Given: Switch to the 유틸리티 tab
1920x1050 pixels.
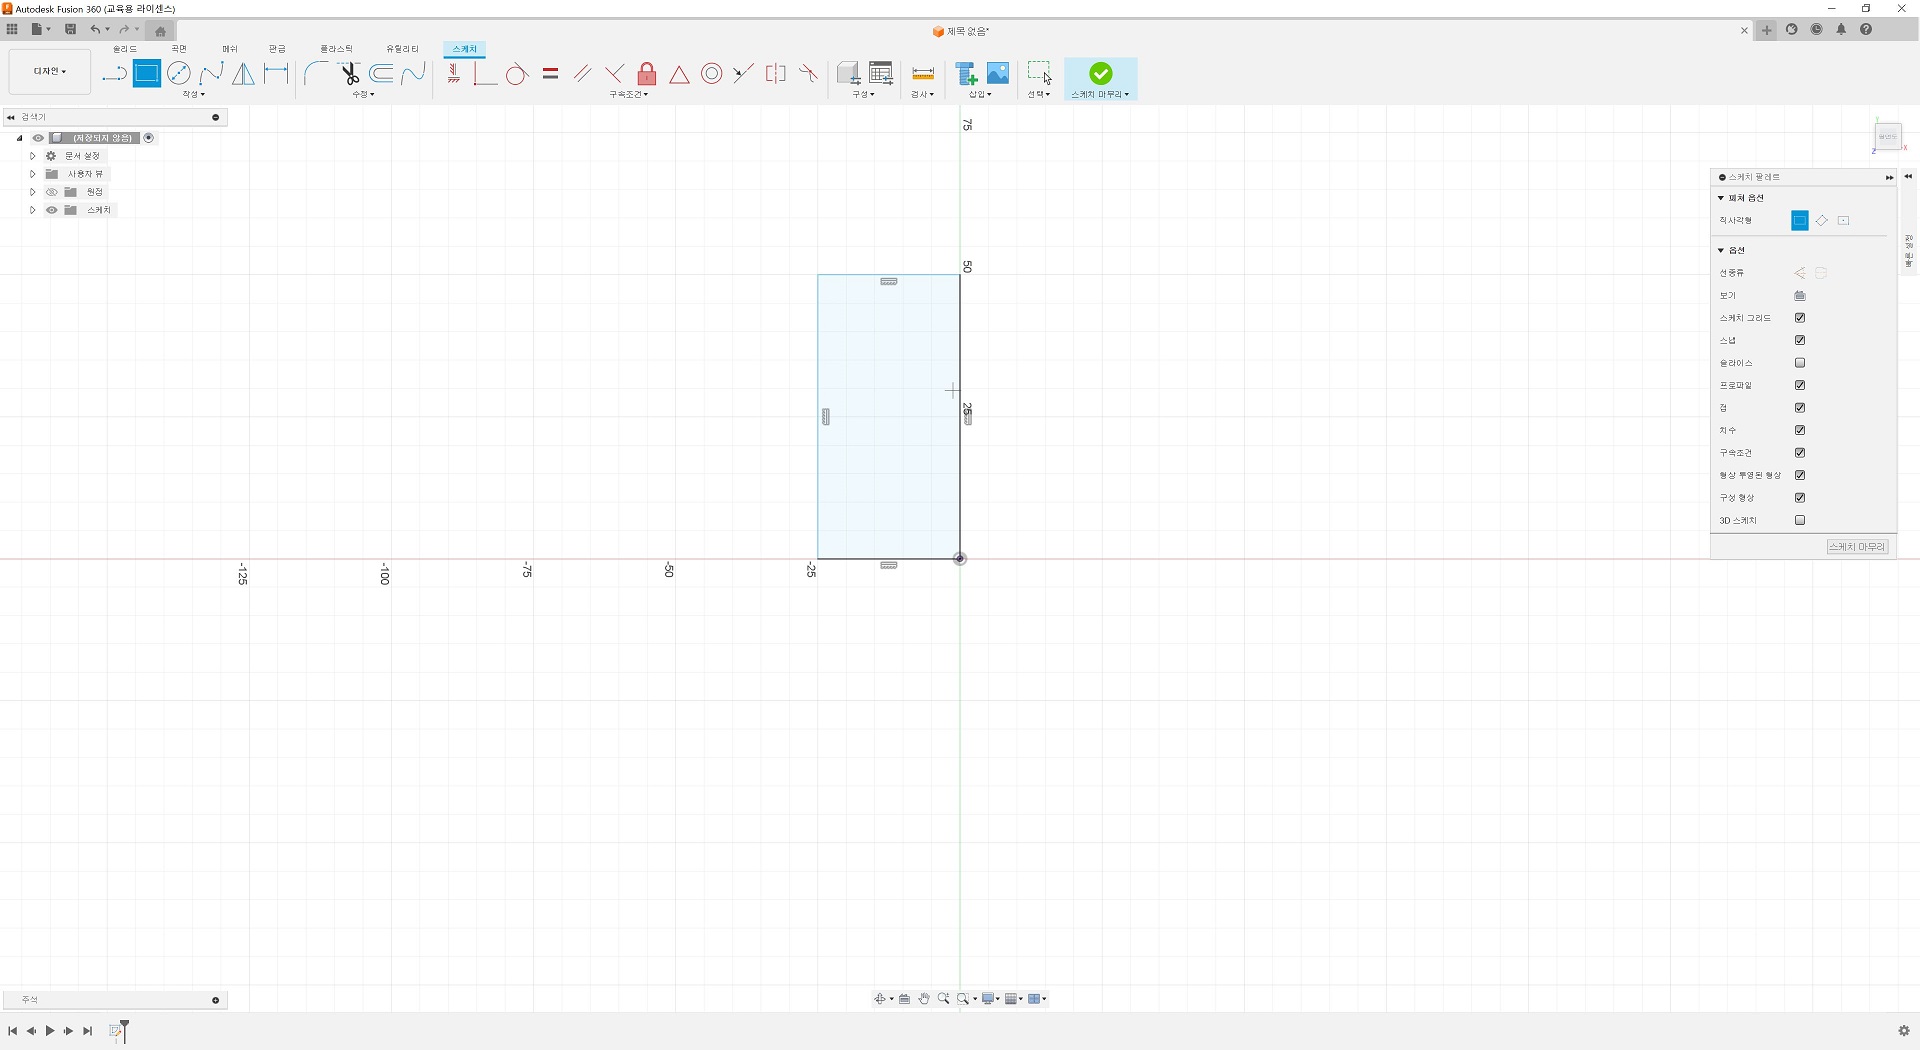Looking at the screenshot, I should (403, 49).
